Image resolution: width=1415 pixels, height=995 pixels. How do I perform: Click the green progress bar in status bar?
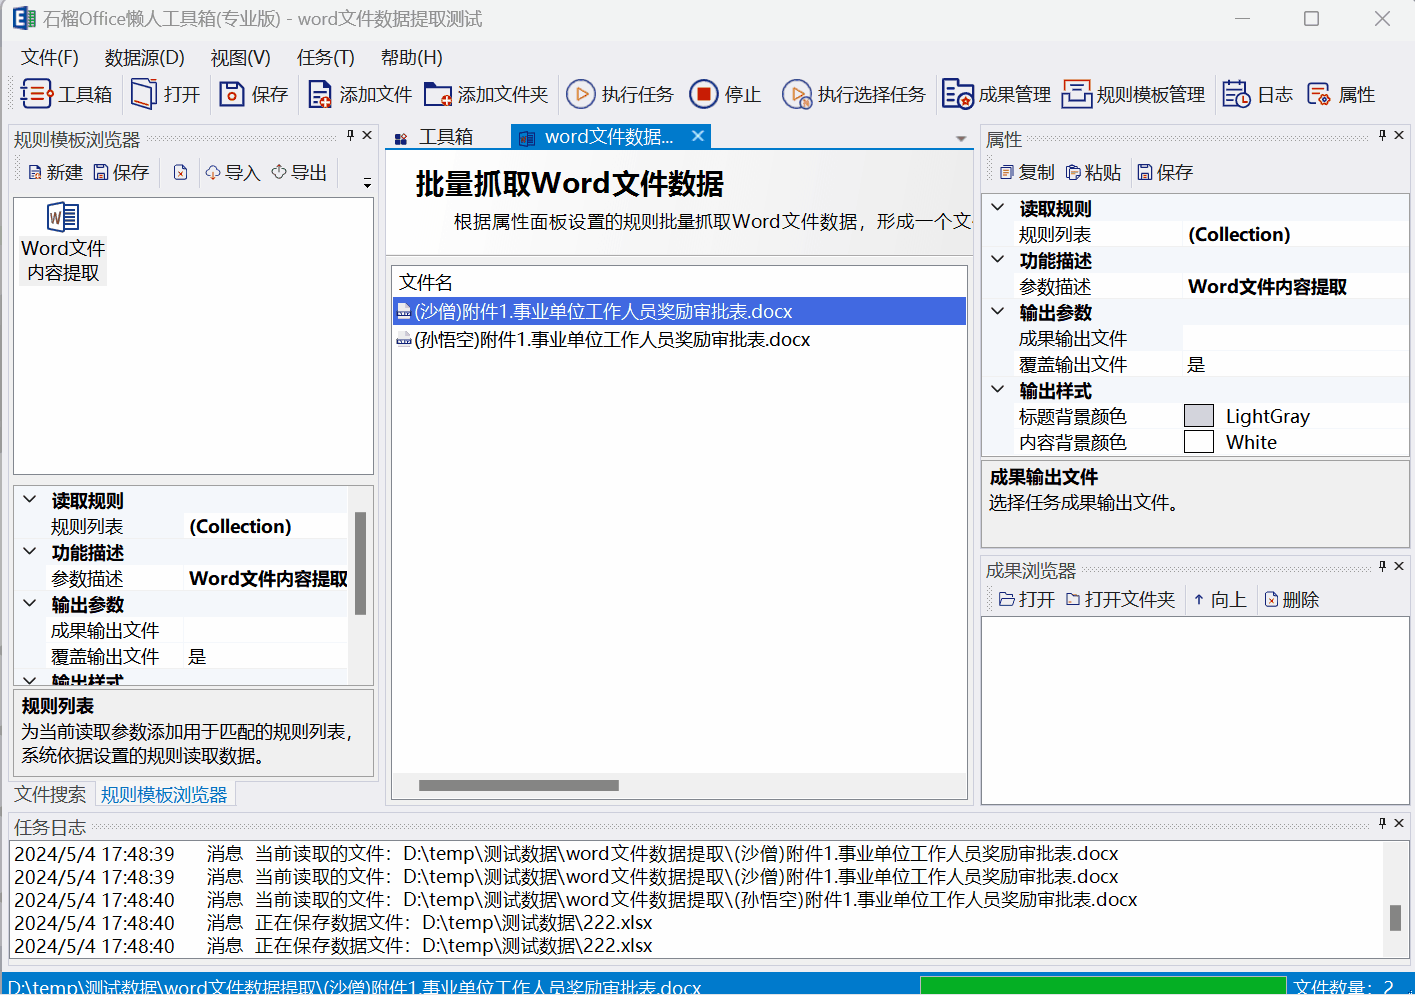click(1102, 986)
